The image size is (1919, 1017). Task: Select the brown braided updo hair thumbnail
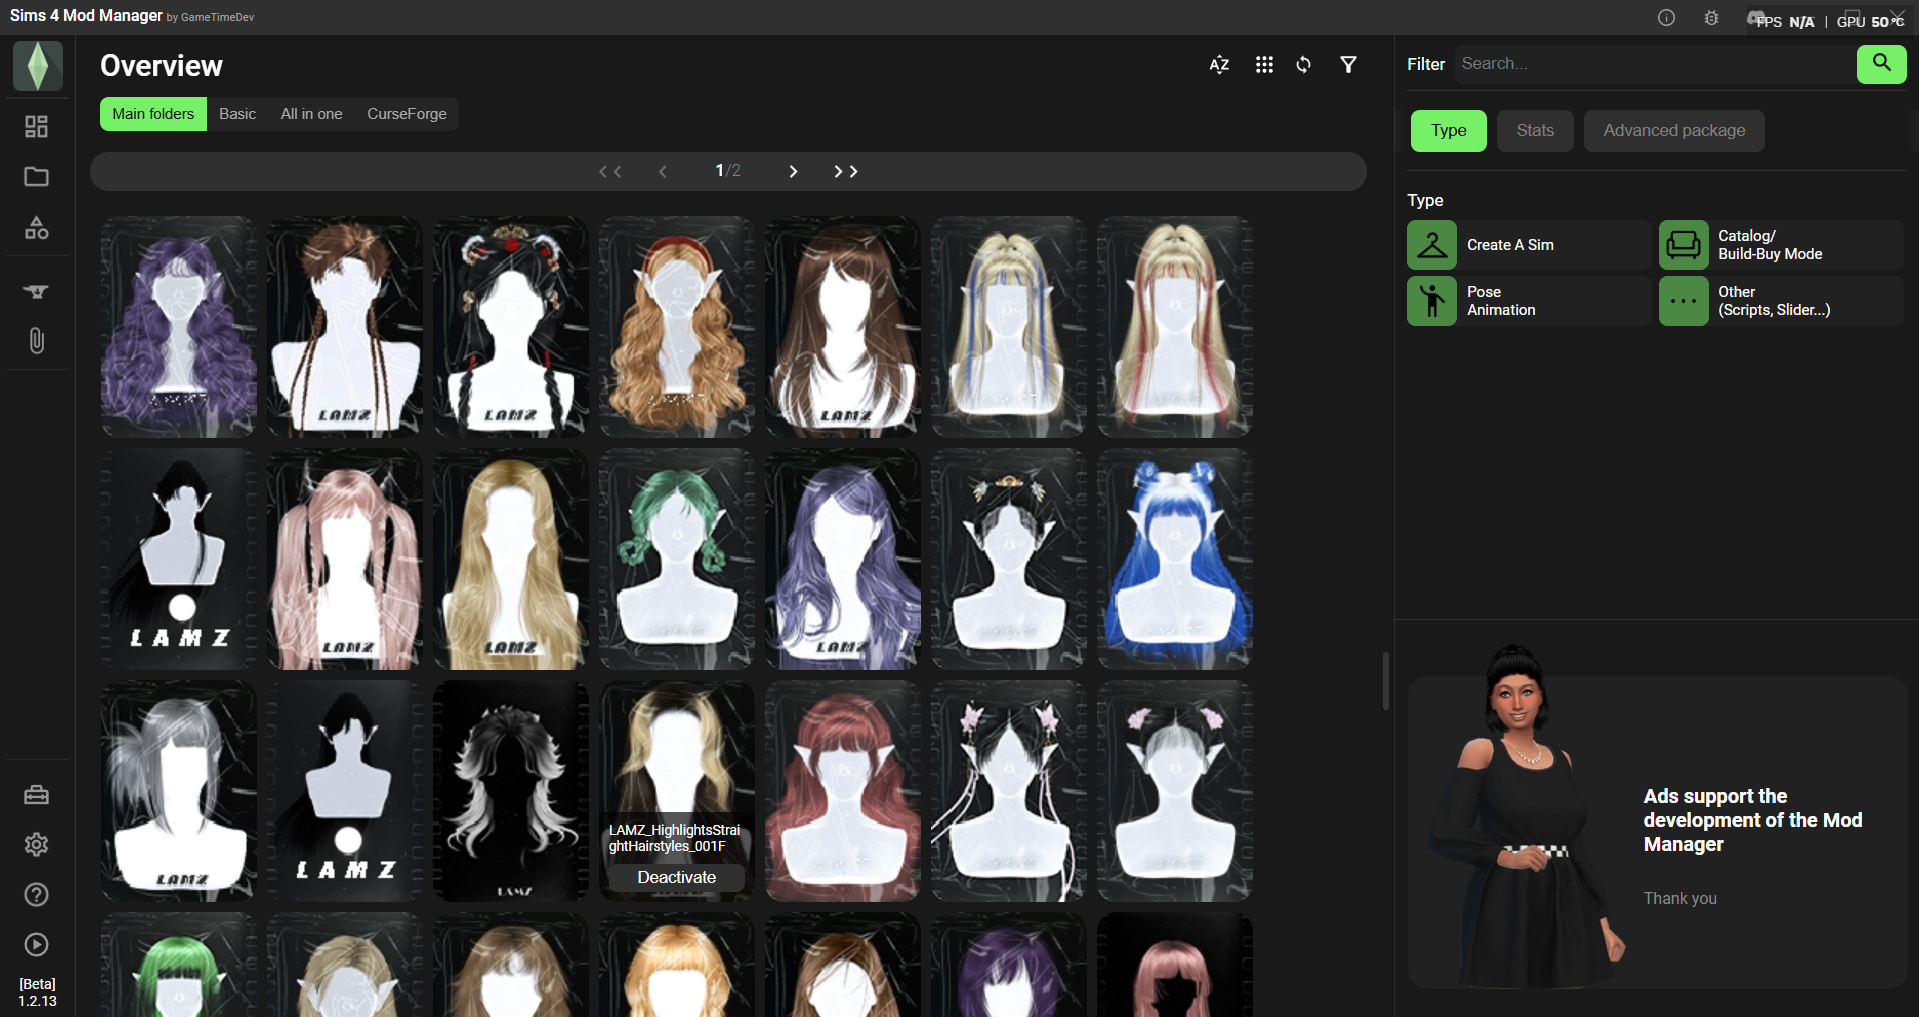click(x=345, y=327)
